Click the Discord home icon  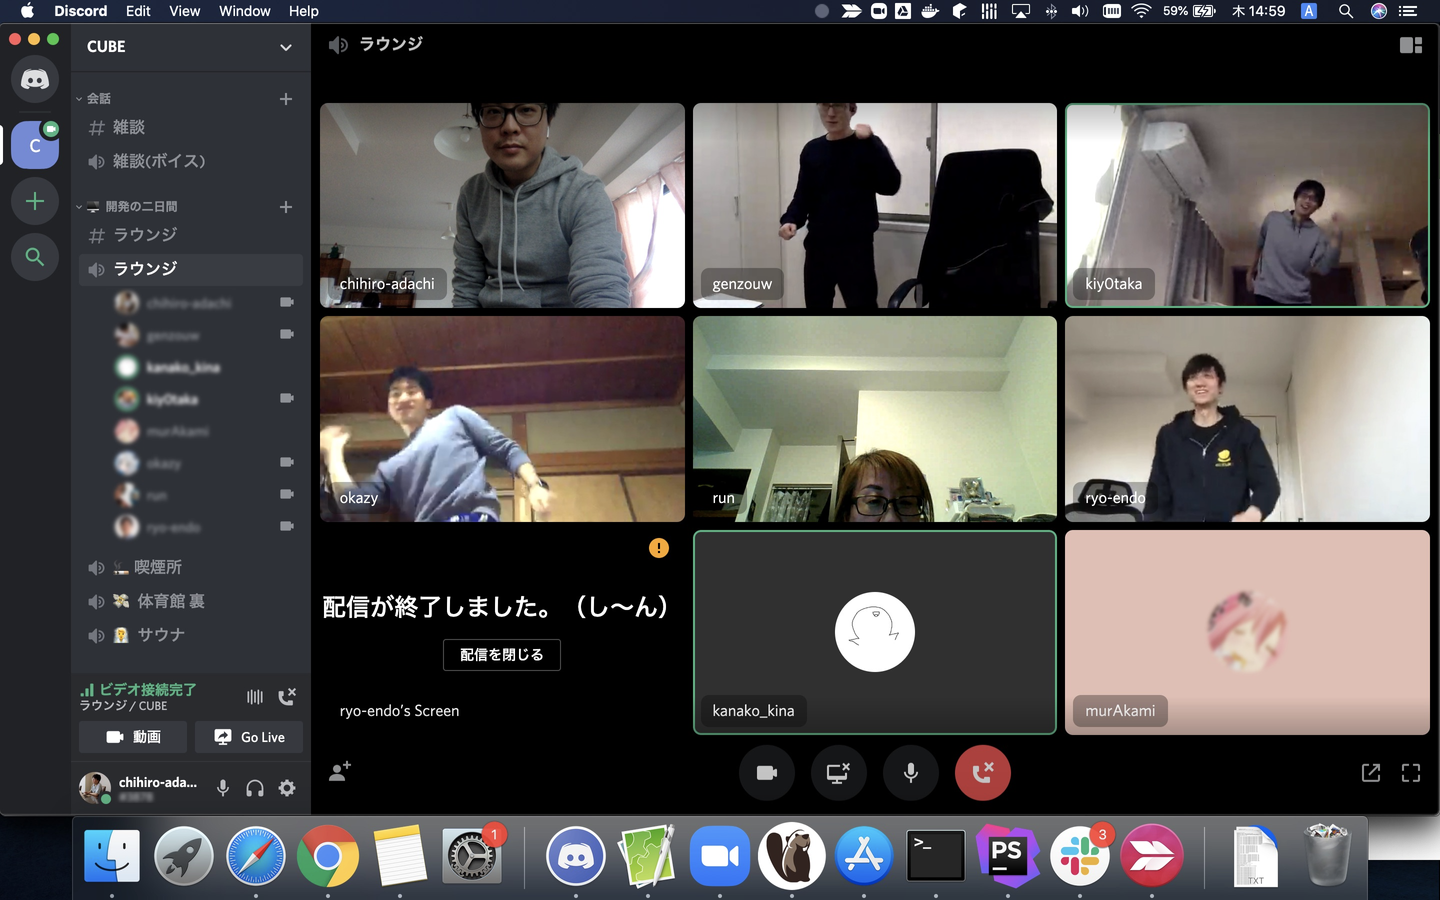point(35,79)
